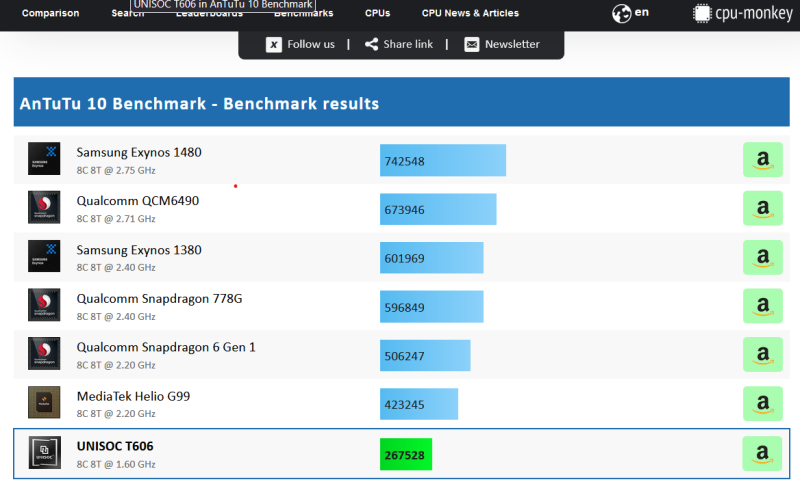Click Amazon icon for Snapdragon 778G
Viewport: 800px width, 484px height.
(x=763, y=306)
